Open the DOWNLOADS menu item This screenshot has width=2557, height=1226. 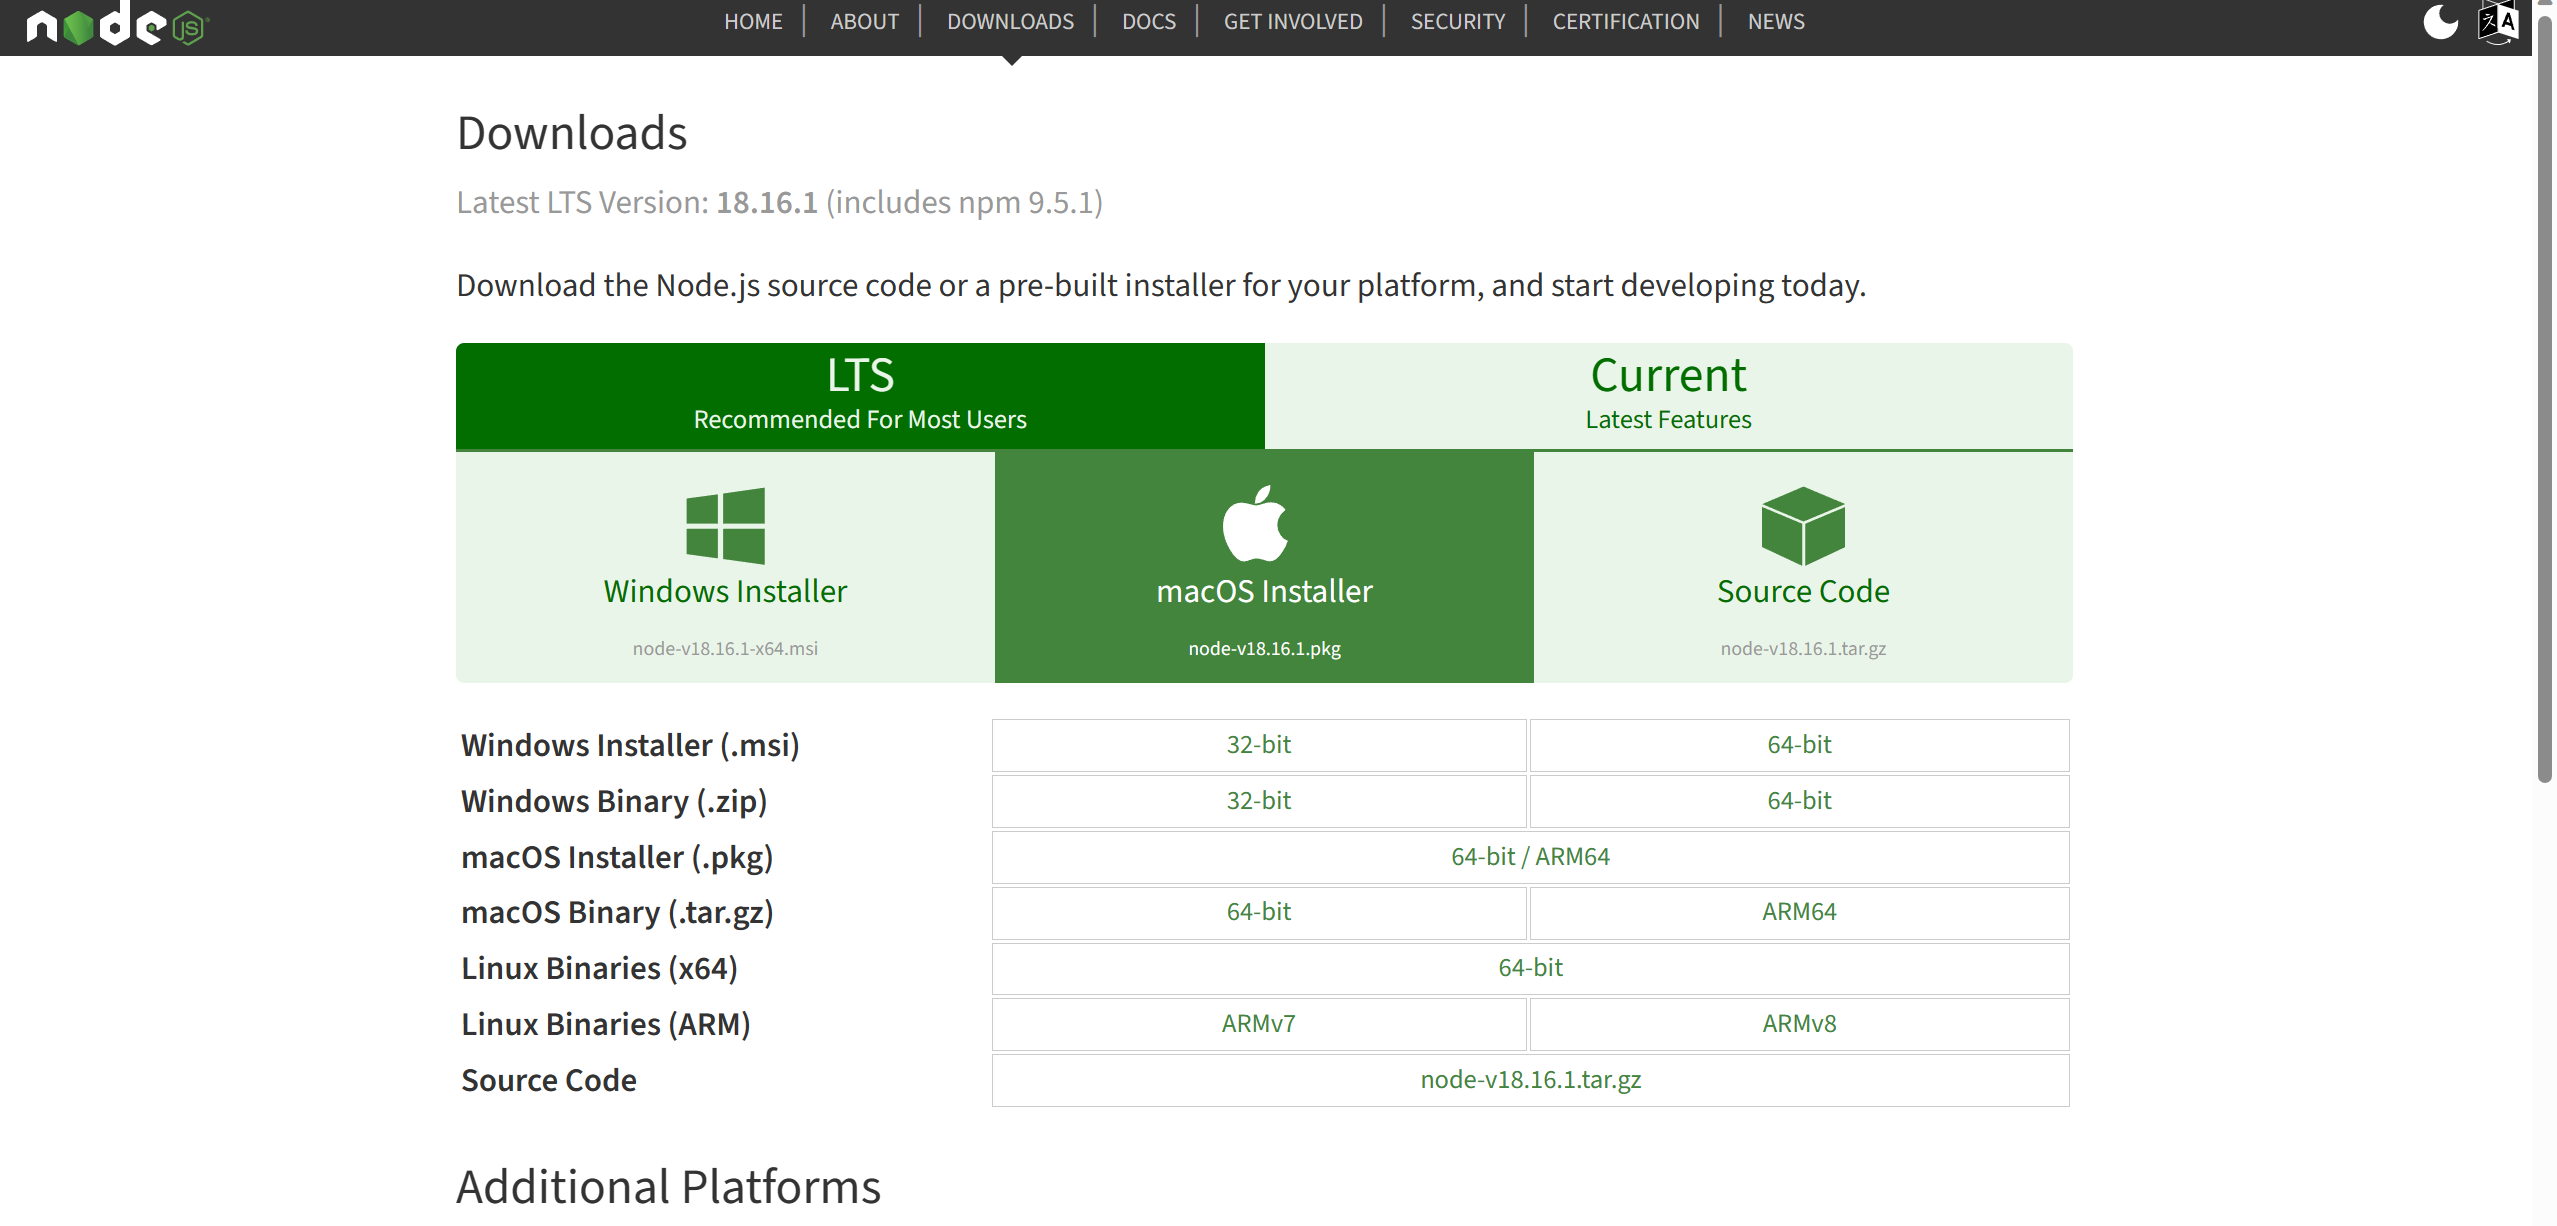tap(1010, 22)
